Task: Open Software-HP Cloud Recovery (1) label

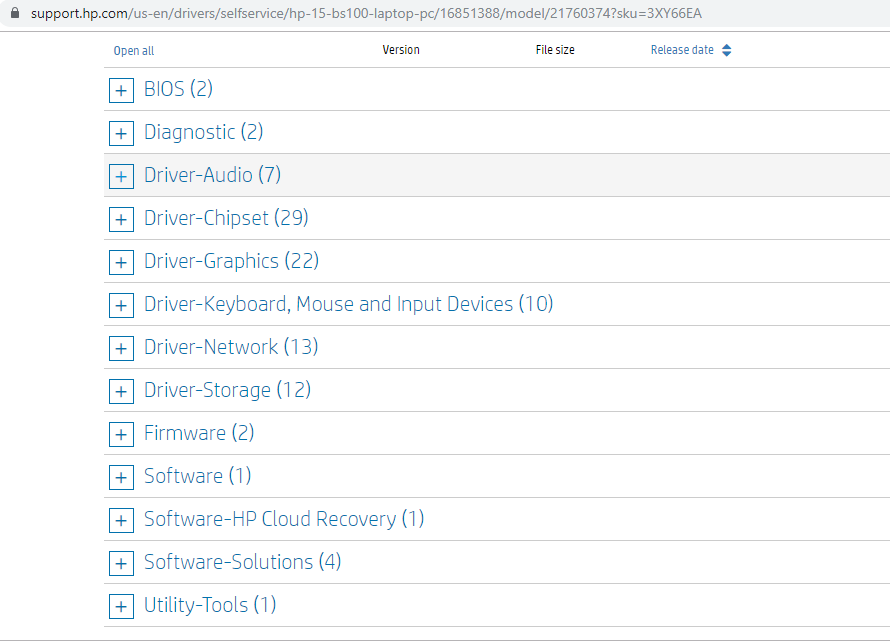Action: tap(284, 519)
